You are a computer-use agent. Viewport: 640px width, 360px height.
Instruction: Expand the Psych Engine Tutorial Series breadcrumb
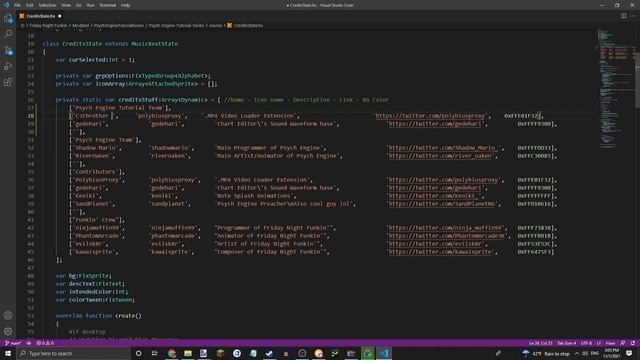coord(176,25)
